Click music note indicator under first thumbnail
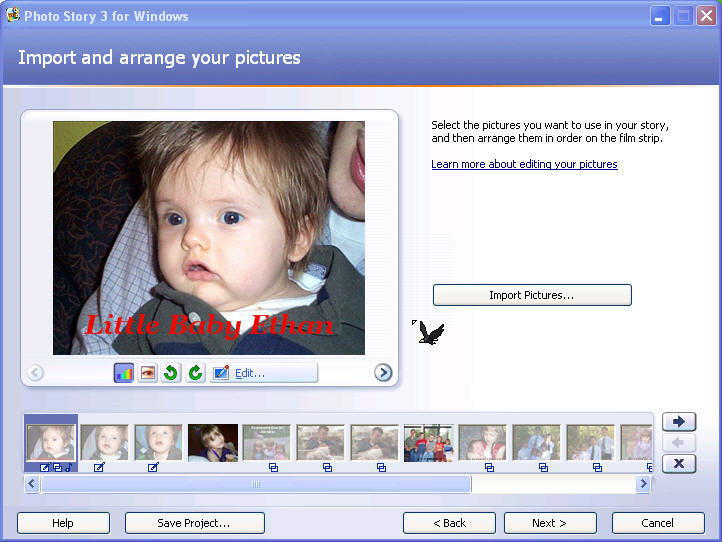722x542 pixels. (x=69, y=468)
